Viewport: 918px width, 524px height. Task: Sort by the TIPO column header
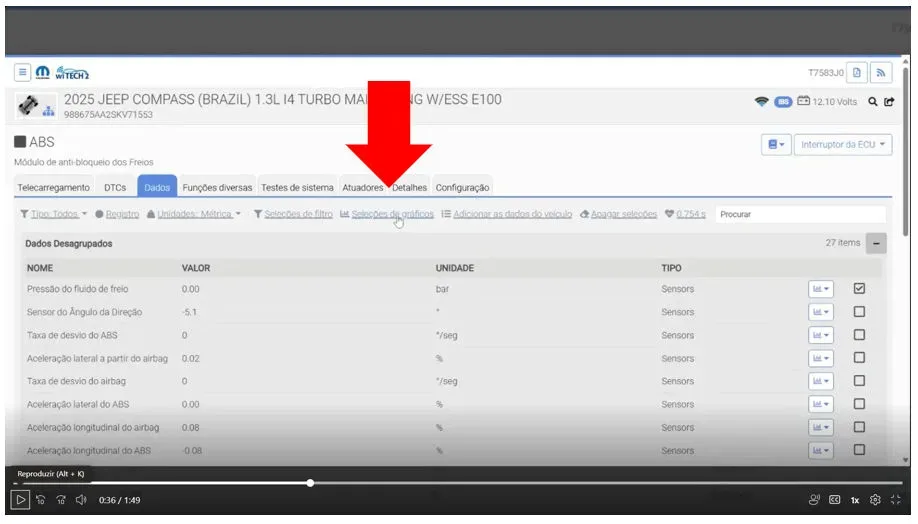(672, 268)
